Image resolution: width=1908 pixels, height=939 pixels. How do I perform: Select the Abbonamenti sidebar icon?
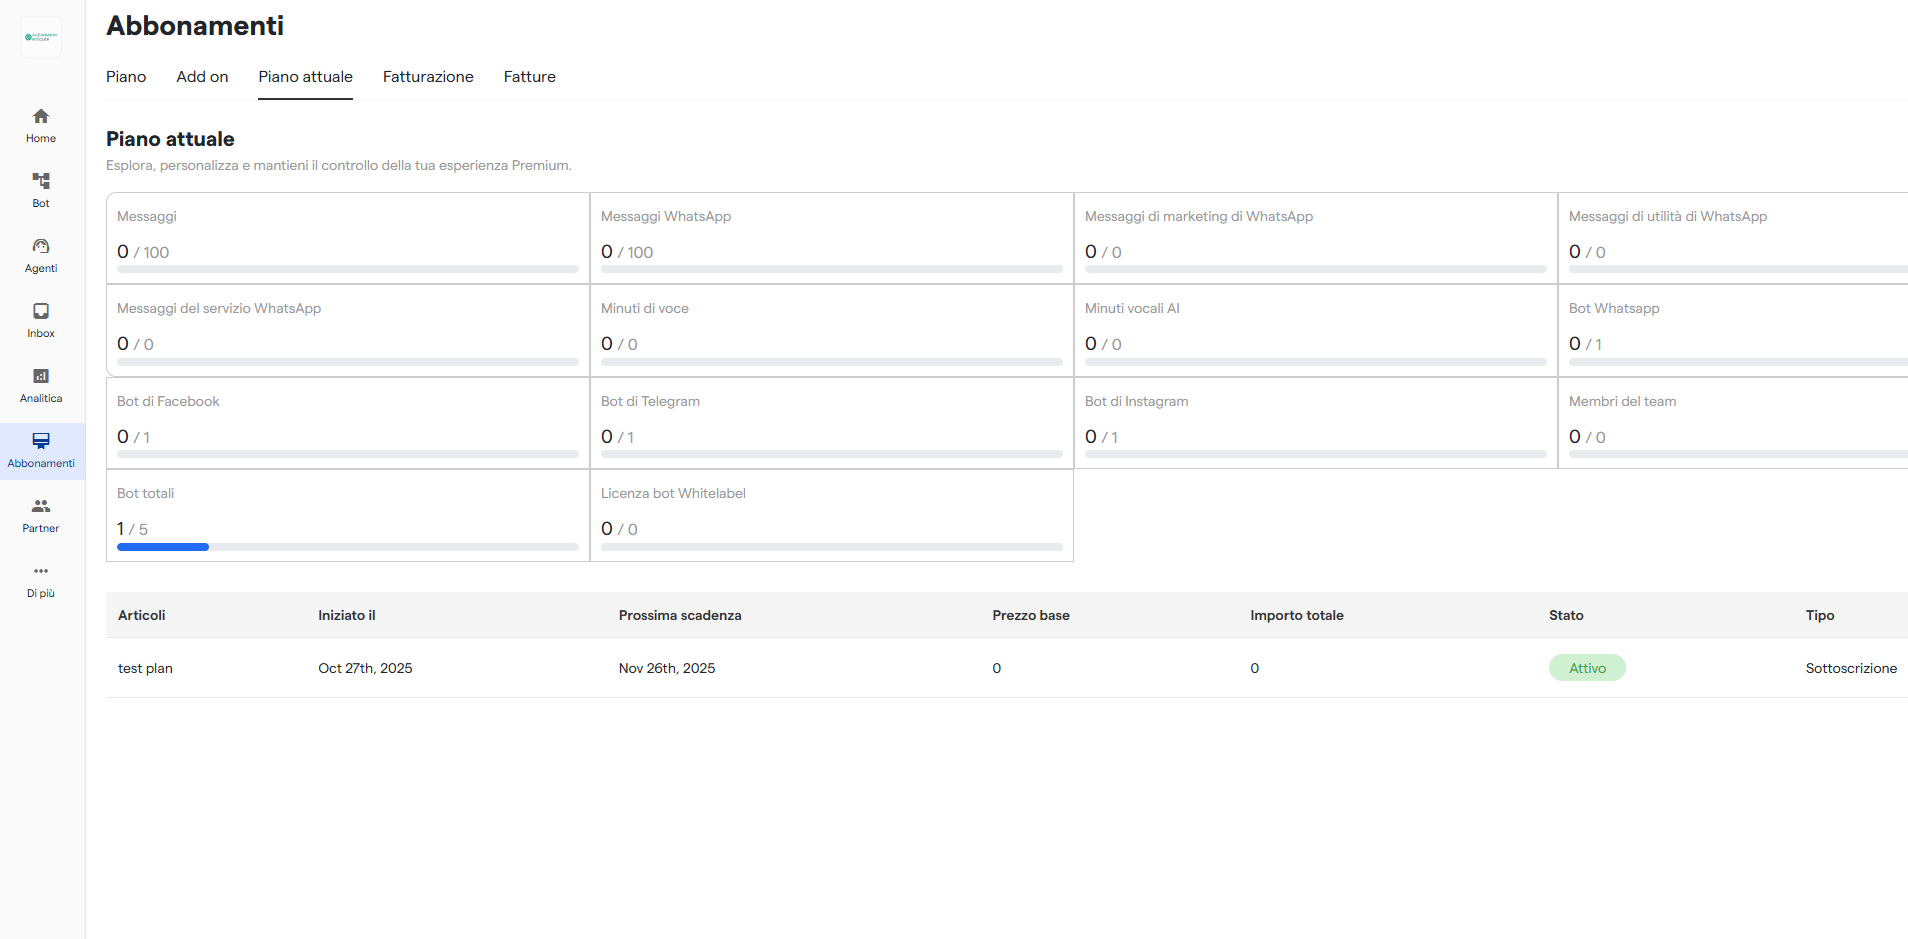[x=41, y=441]
